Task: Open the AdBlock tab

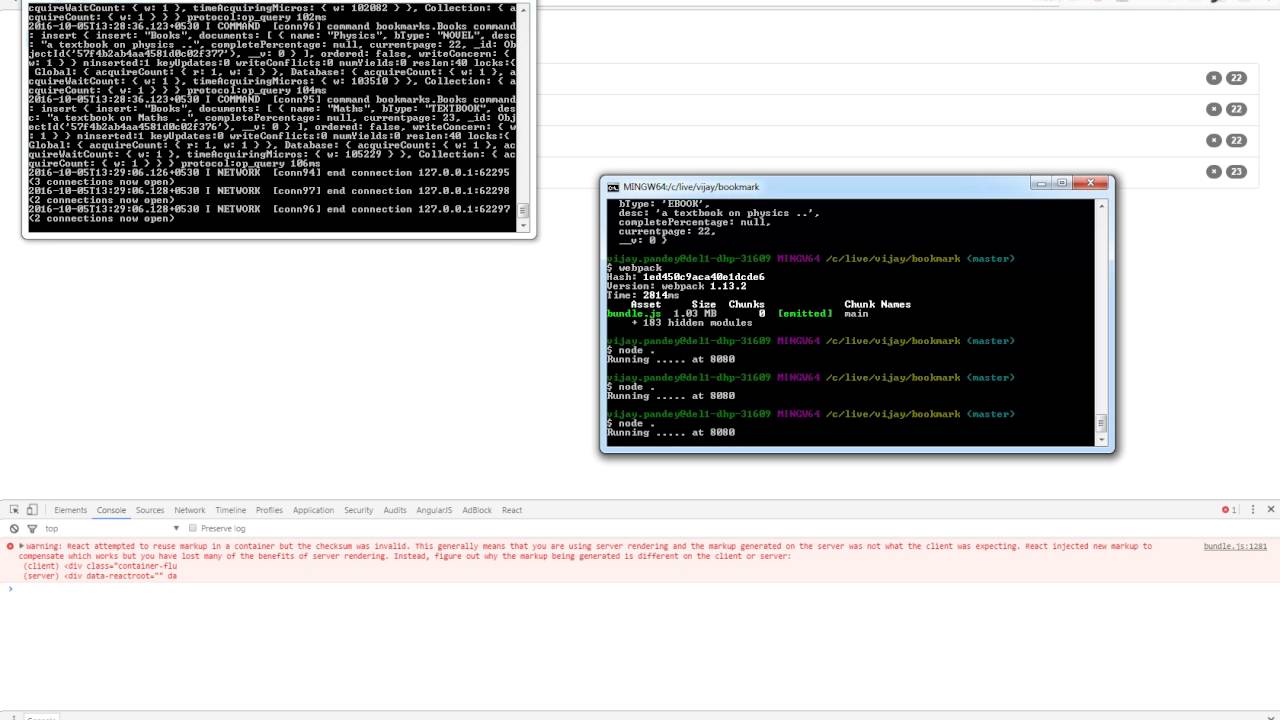Action: click(477, 510)
